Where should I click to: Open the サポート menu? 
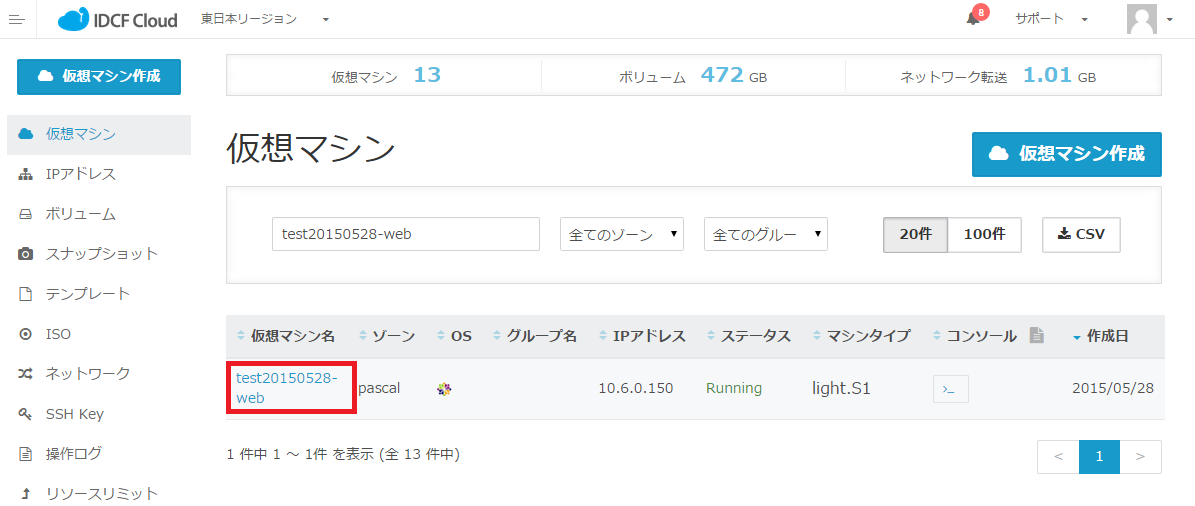[1051, 19]
